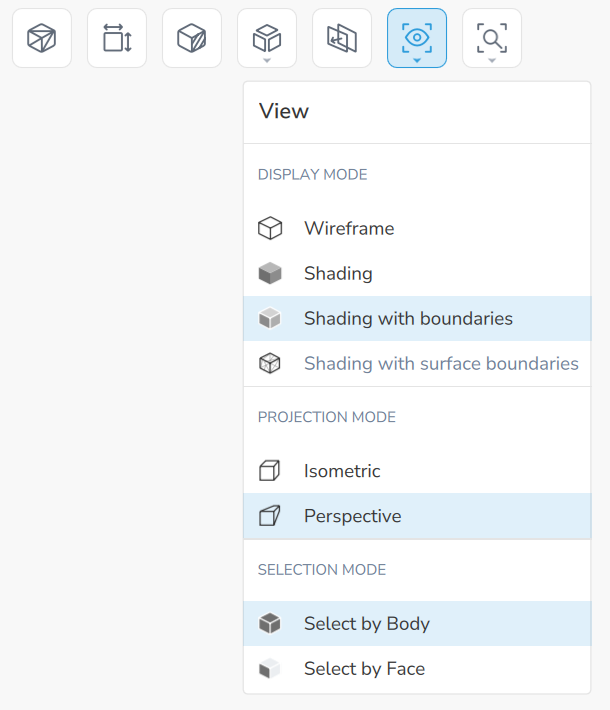
Task: Click the overlapping planes with arrow icon
Action: coord(342,38)
